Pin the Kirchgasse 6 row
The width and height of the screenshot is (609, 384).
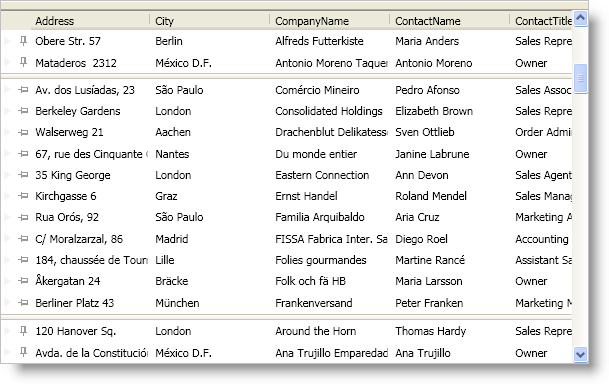[x=23, y=196]
